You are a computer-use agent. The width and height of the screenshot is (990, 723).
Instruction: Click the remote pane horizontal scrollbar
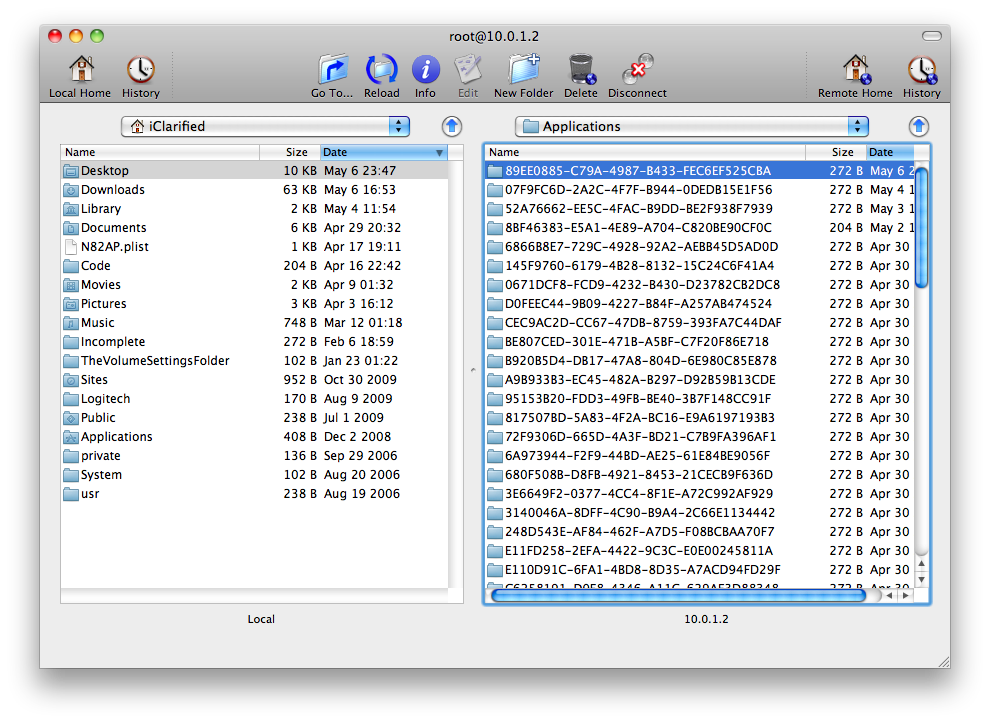[x=678, y=595]
